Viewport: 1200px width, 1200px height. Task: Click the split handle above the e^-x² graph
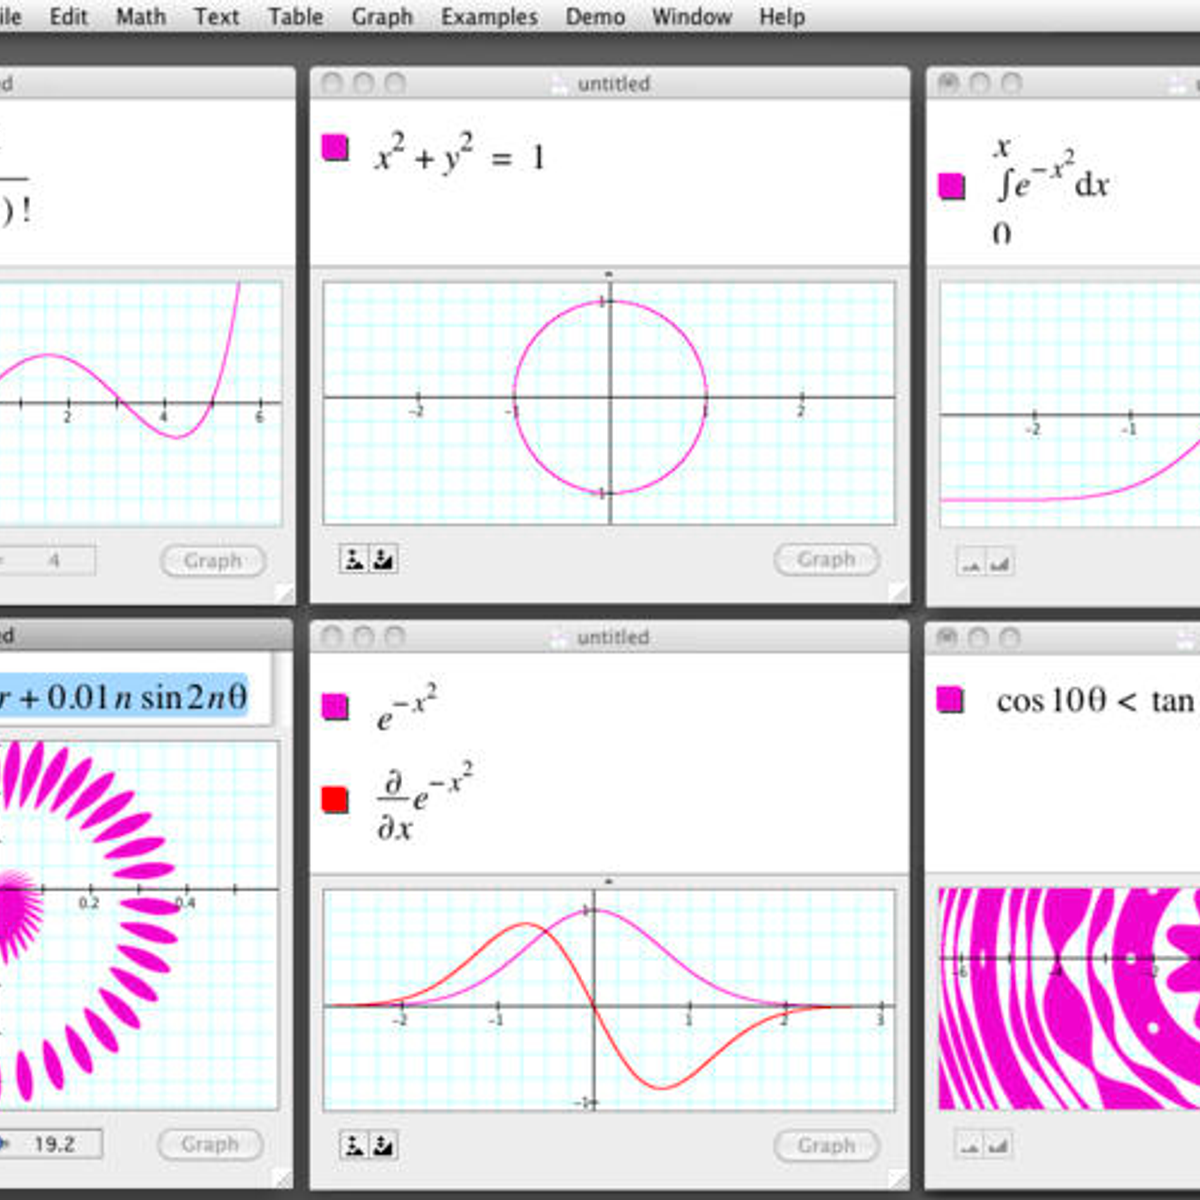pos(609,881)
